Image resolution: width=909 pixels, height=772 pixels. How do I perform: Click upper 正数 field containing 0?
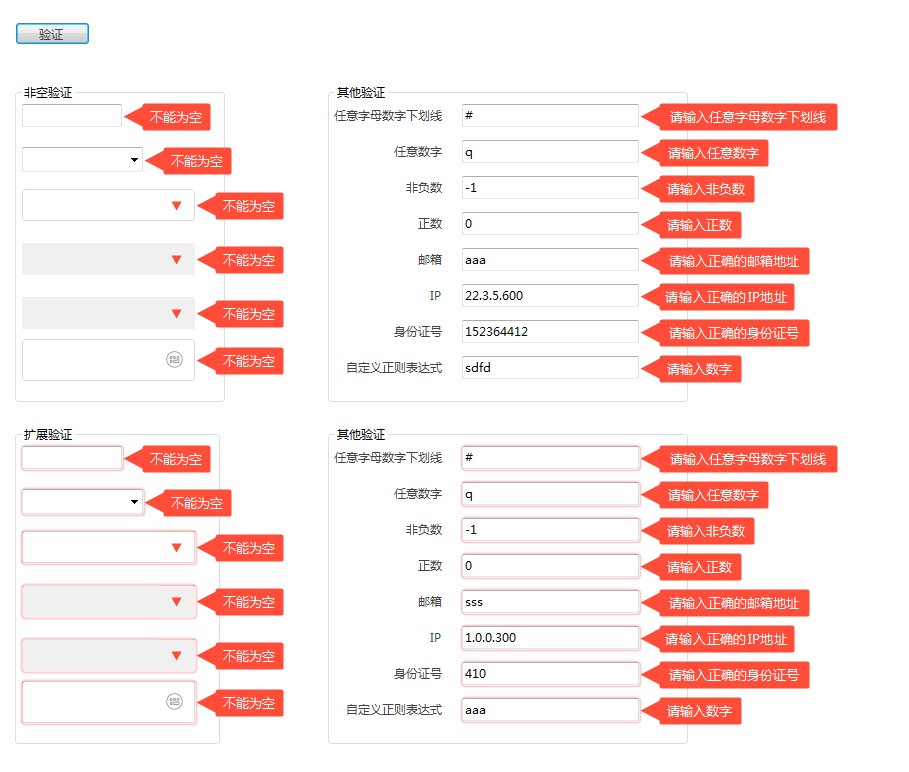pyautogui.click(x=550, y=224)
